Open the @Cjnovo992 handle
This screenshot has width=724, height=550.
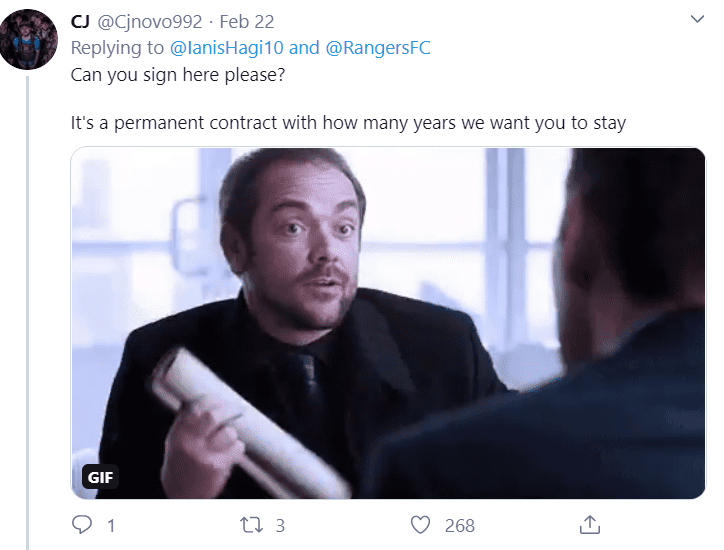coord(150,22)
